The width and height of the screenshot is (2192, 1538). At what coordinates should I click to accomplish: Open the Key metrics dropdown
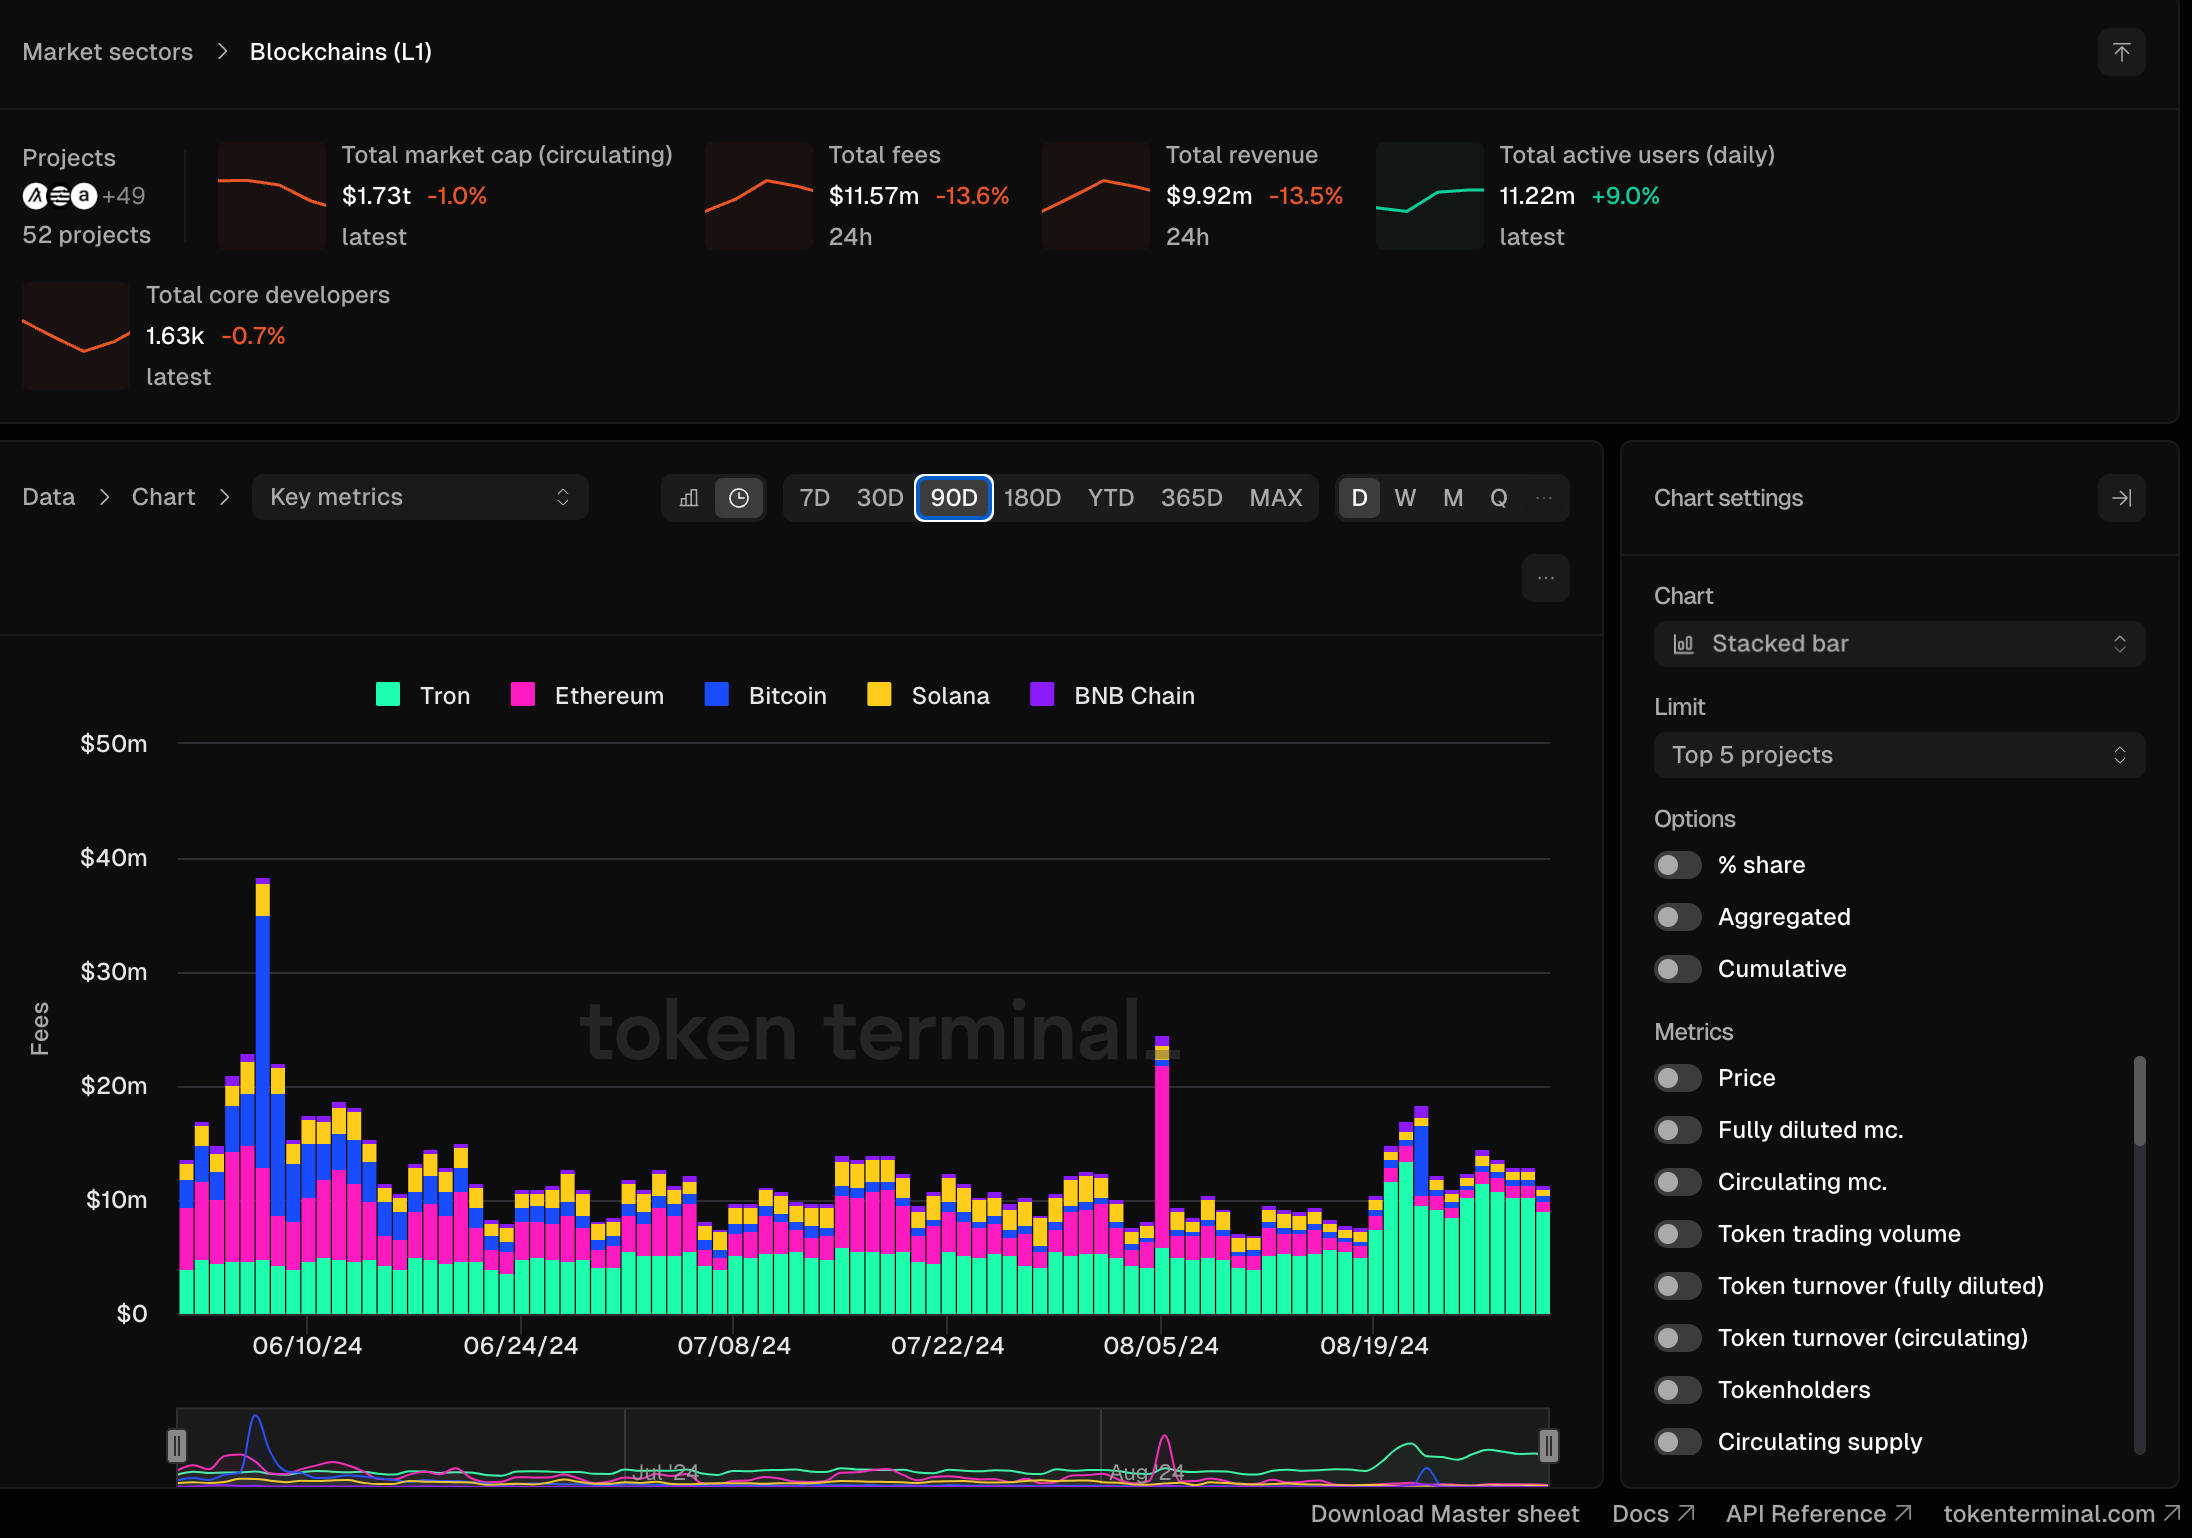(420, 498)
